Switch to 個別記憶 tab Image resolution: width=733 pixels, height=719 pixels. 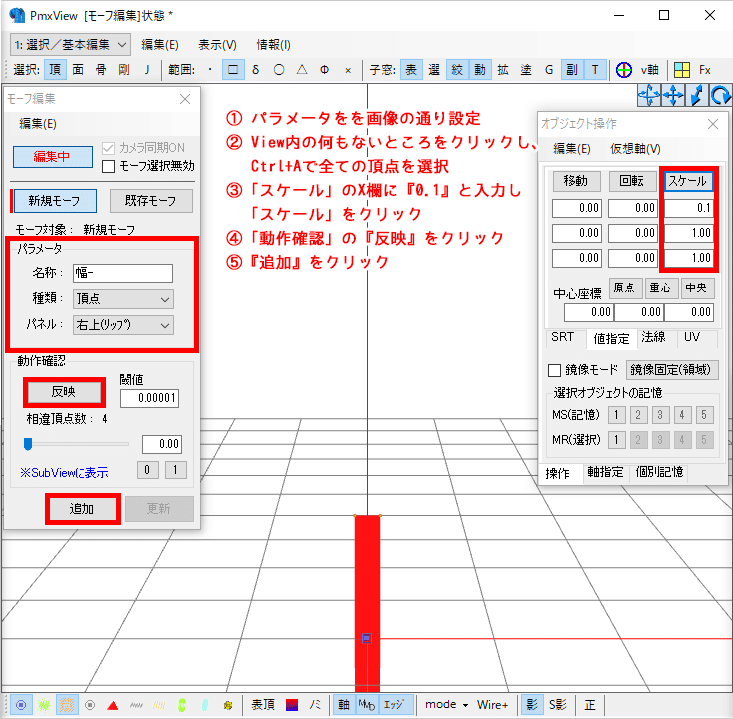(659, 472)
